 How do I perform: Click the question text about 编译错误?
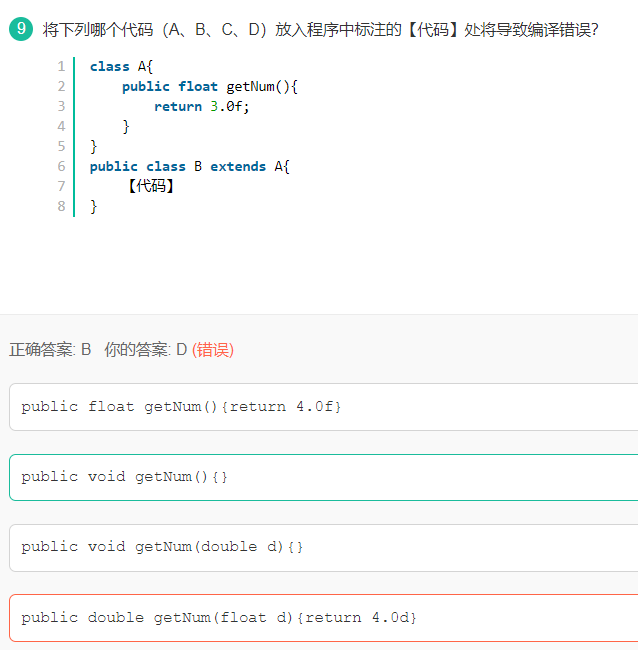pos(320,30)
